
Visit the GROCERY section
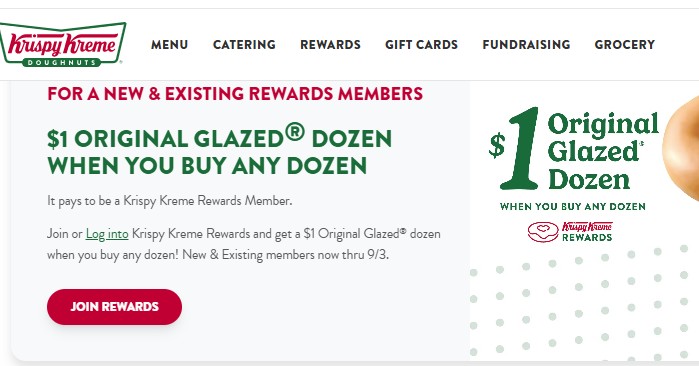pyautogui.click(x=625, y=45)
